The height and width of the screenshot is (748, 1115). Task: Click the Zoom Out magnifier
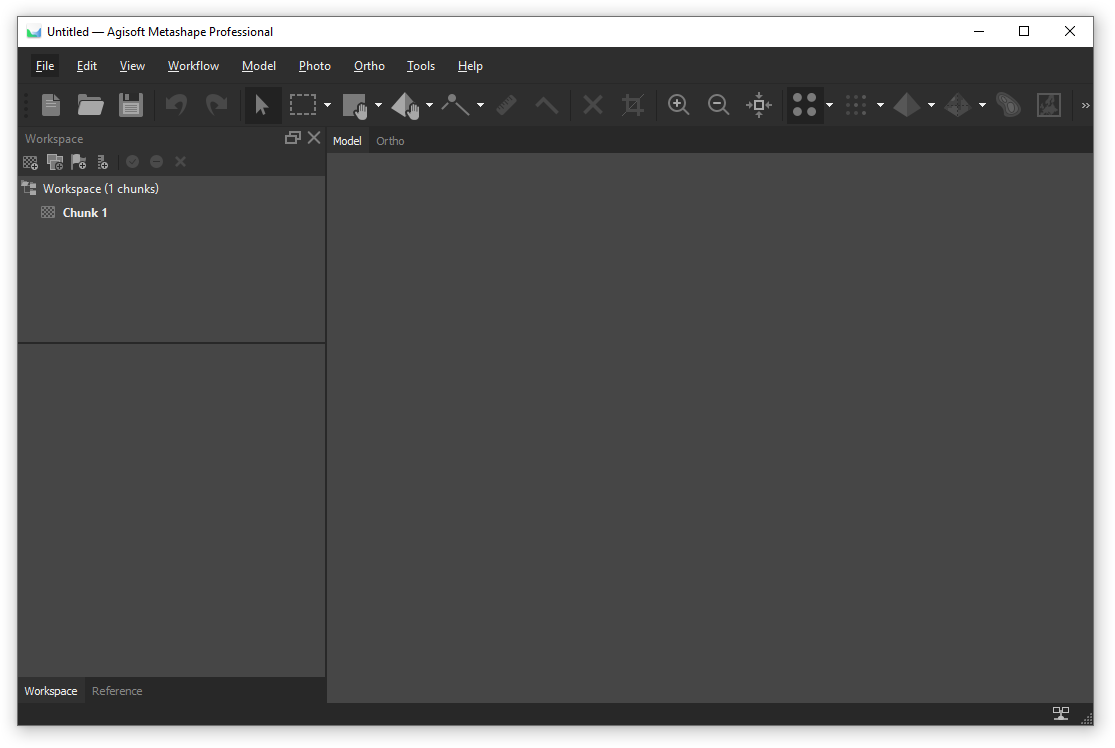(718, 105)
